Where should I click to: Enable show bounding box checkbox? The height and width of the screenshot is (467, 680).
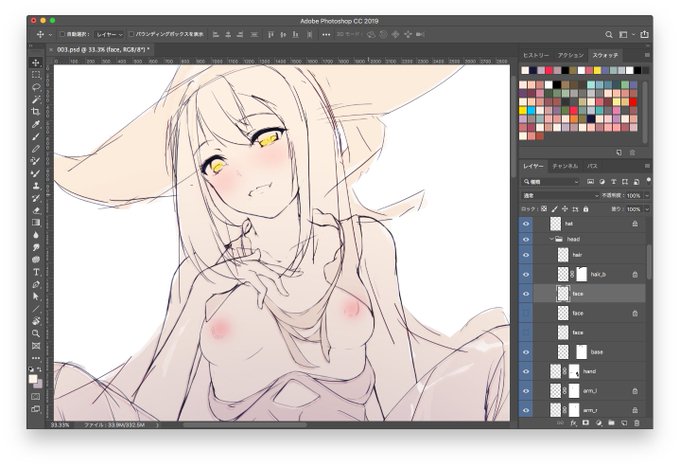(131, 34)
